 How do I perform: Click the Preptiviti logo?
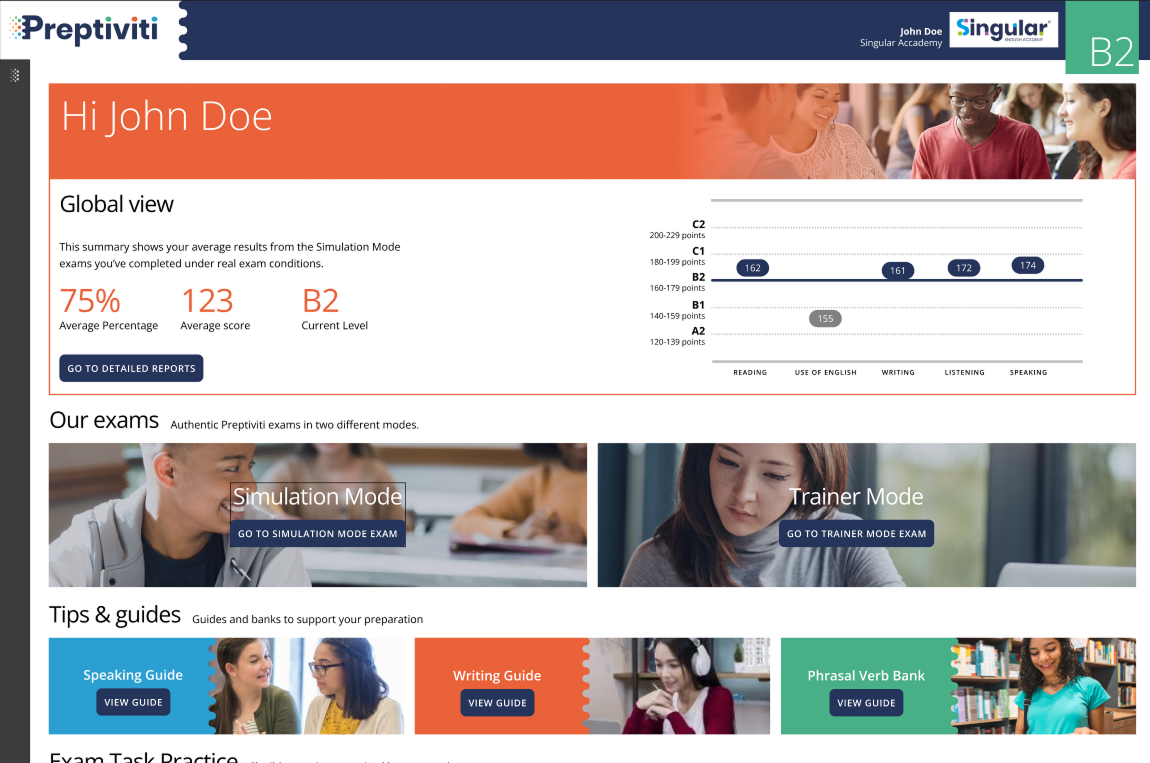[x=88, y=30]
